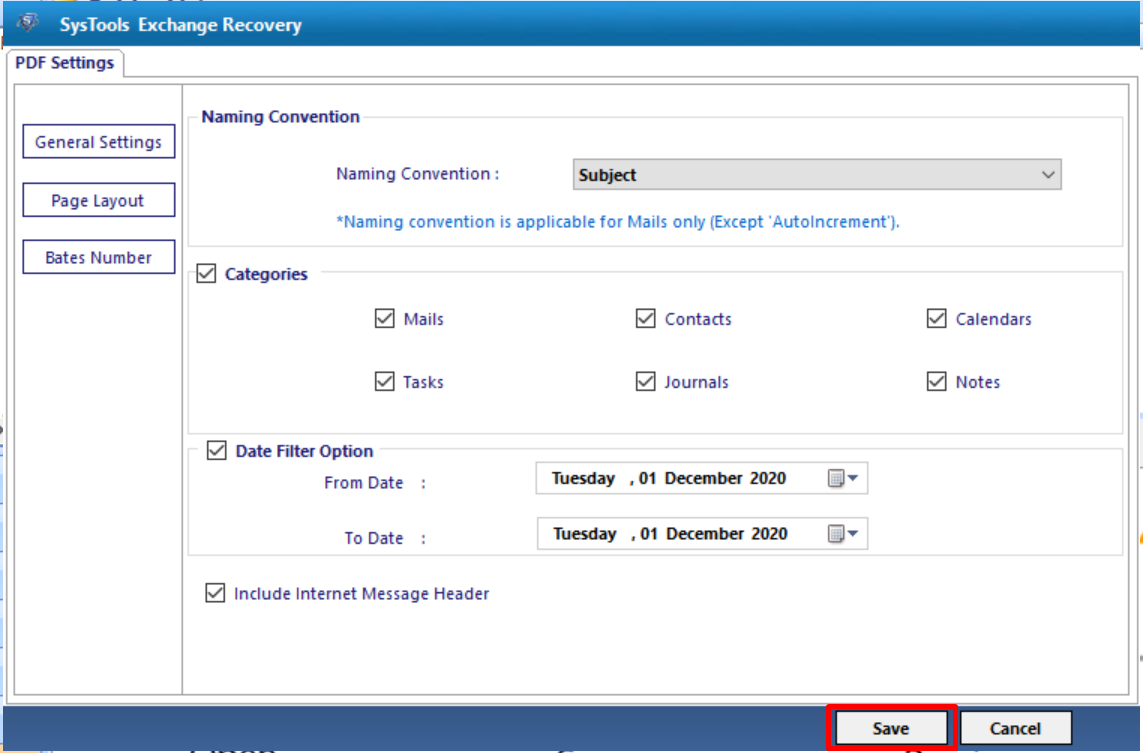1143x753 pixels.
Task: Uncheck the Notes checkbox
Action: pyautogui.click(x=936, y=382)
